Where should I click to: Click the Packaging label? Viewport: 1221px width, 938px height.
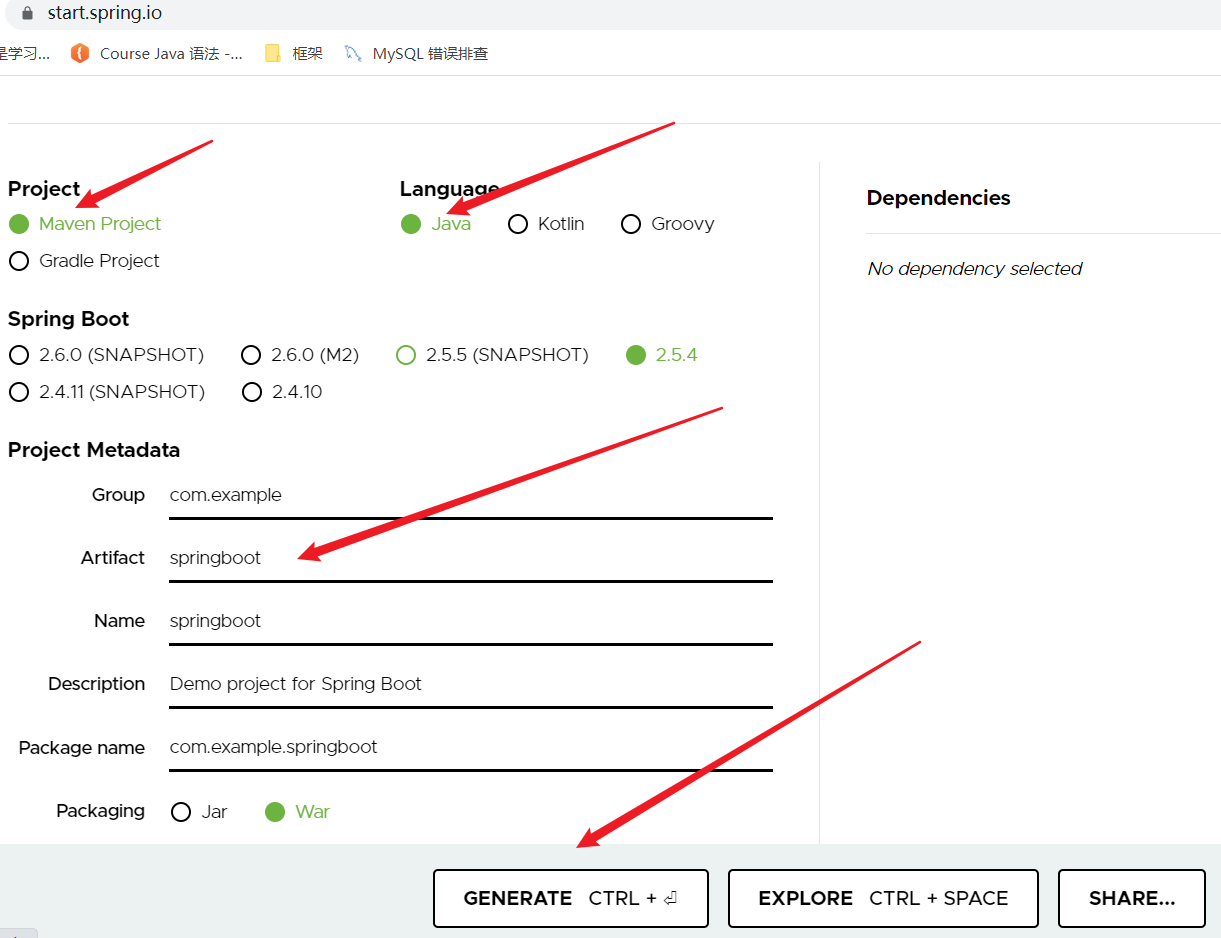100,811
